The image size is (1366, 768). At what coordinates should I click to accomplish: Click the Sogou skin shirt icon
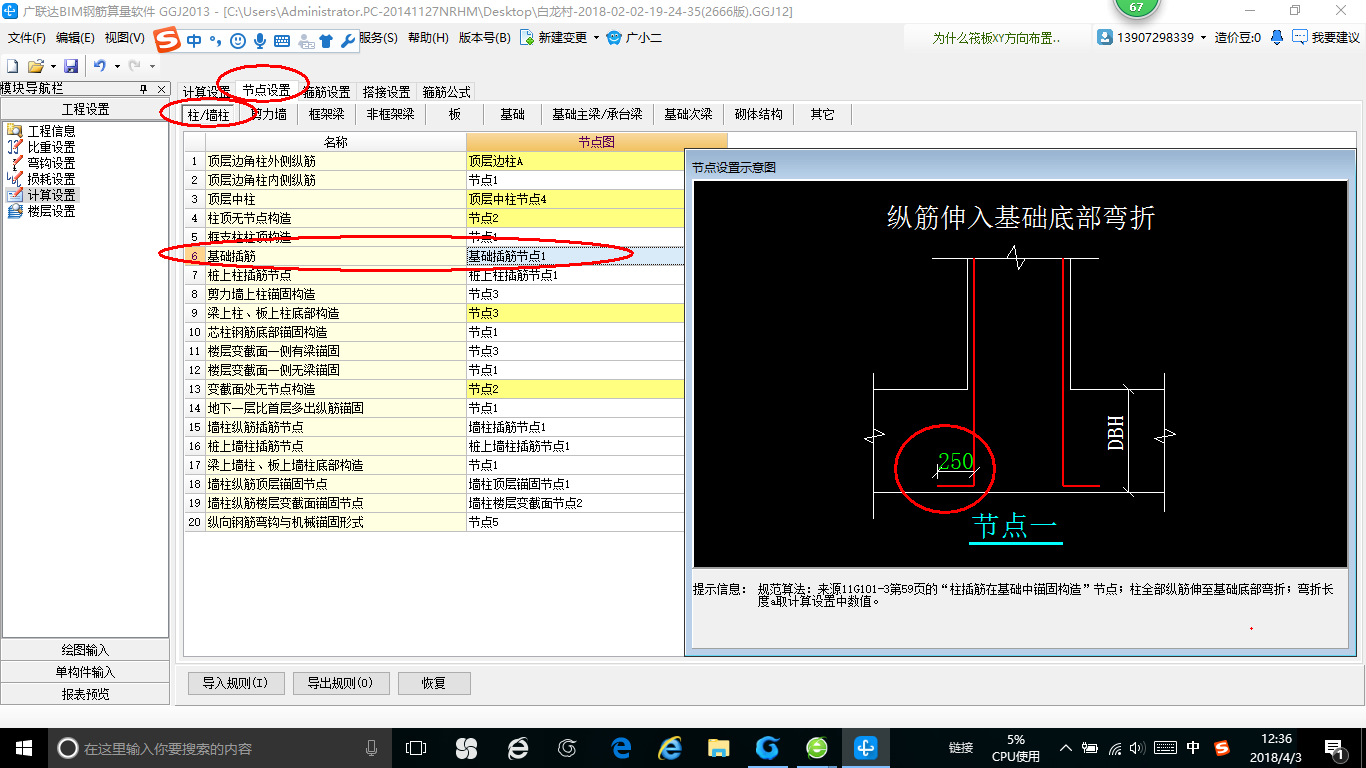(326, 41)
